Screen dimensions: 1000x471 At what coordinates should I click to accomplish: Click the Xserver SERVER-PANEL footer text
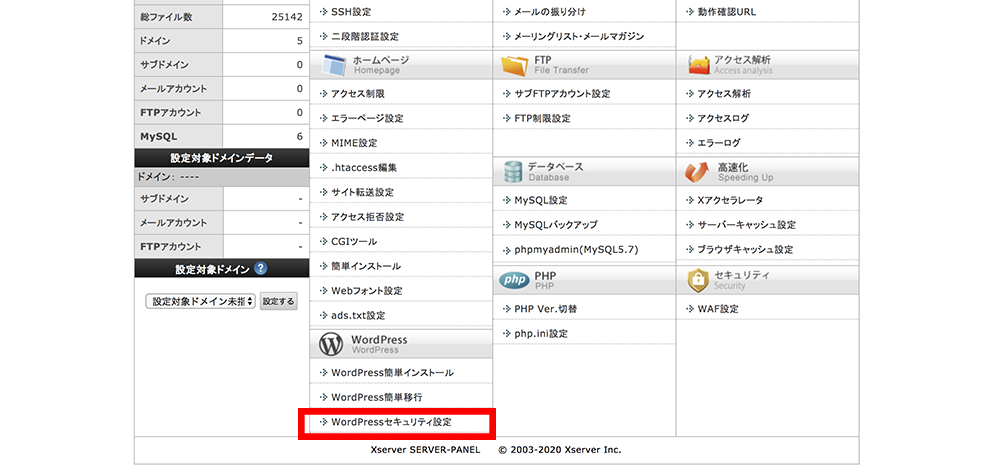pyautogui.click(x=424, y=450)
